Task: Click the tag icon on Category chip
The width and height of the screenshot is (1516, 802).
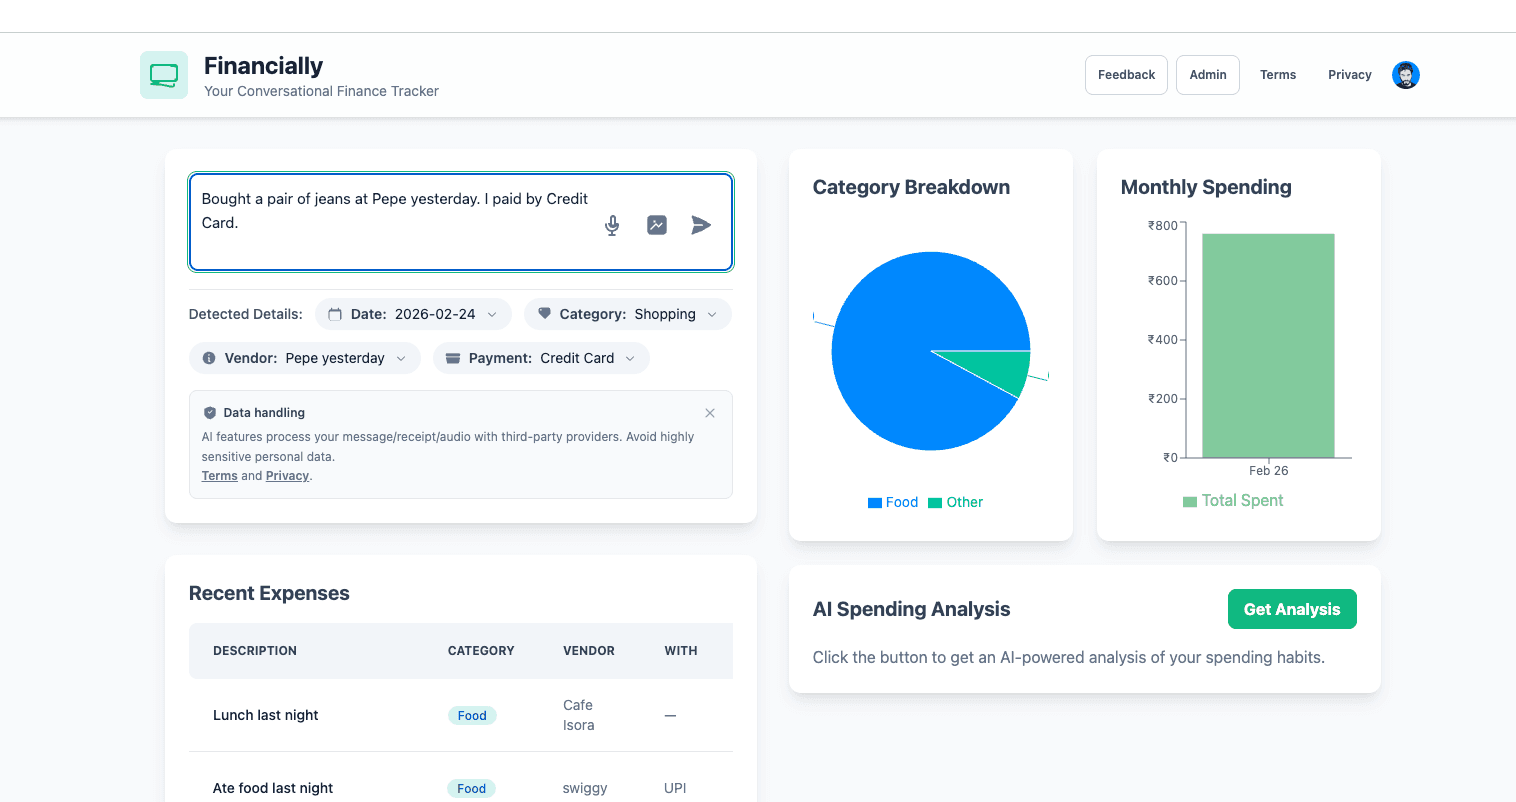Action: [544, 313]
